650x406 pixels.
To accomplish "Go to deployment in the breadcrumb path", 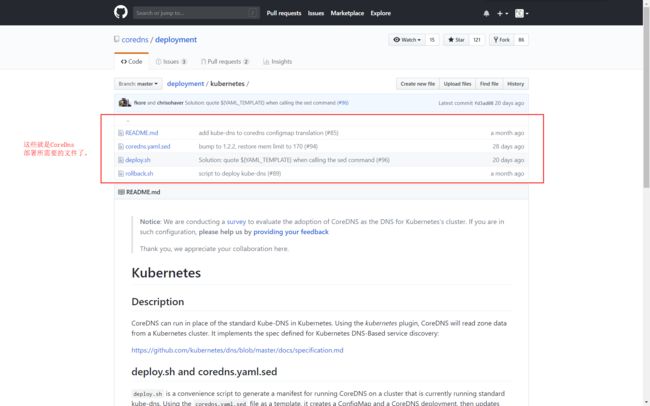I will pyautogui.click(x=185, y=84).
